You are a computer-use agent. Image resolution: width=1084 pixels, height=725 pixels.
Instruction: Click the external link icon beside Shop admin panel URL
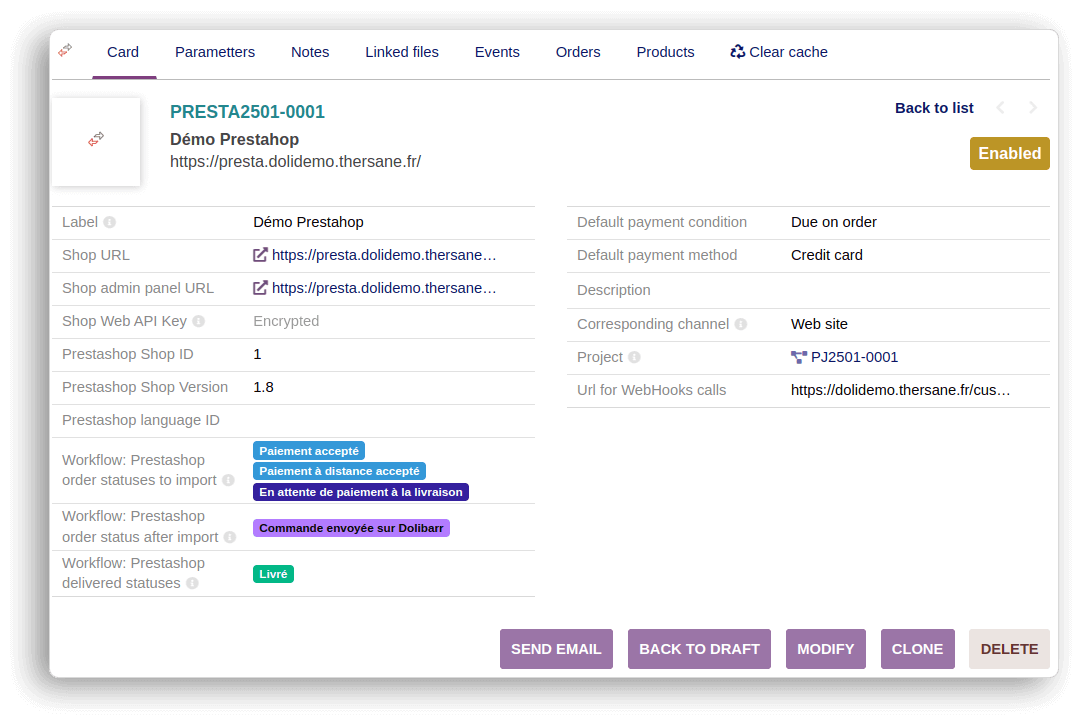[x=260, y=288]
